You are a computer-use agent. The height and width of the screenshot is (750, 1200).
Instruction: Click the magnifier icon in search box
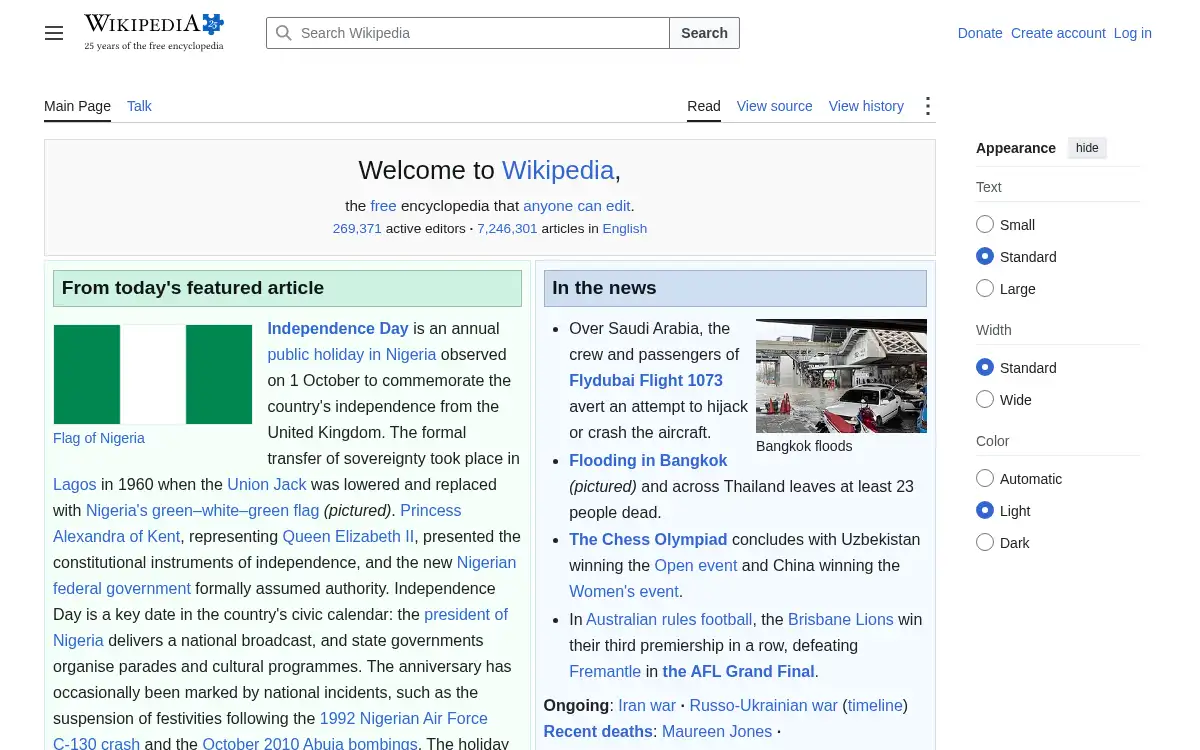click(284, 33)
